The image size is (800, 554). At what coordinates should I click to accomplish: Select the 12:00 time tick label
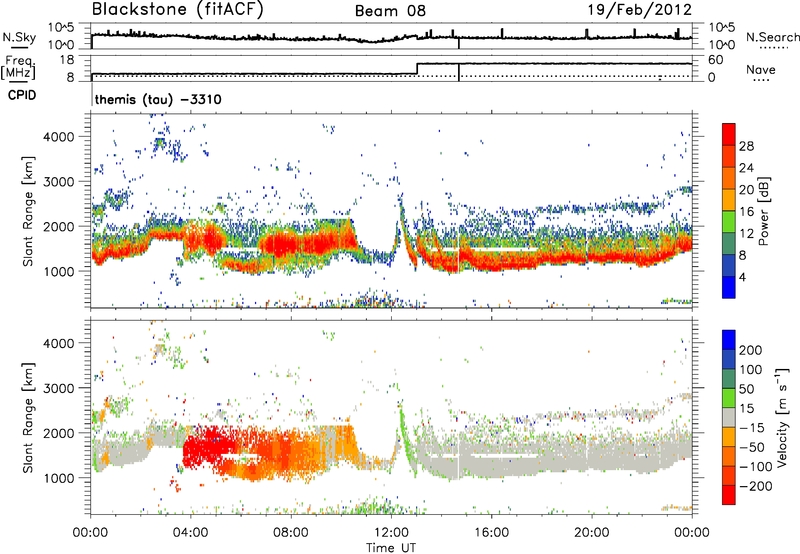click(x=391, y=533)
